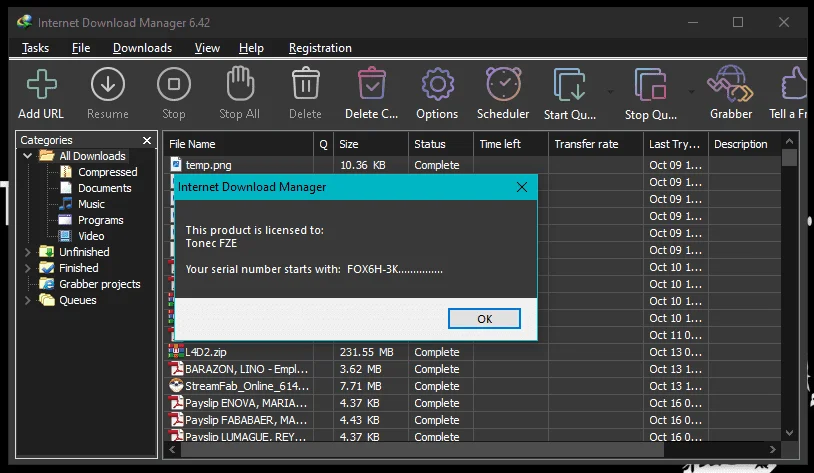This screenshot has width=814, height=473.
Task: Open the Scheduler clock icon
Action: tap(503, 84)
